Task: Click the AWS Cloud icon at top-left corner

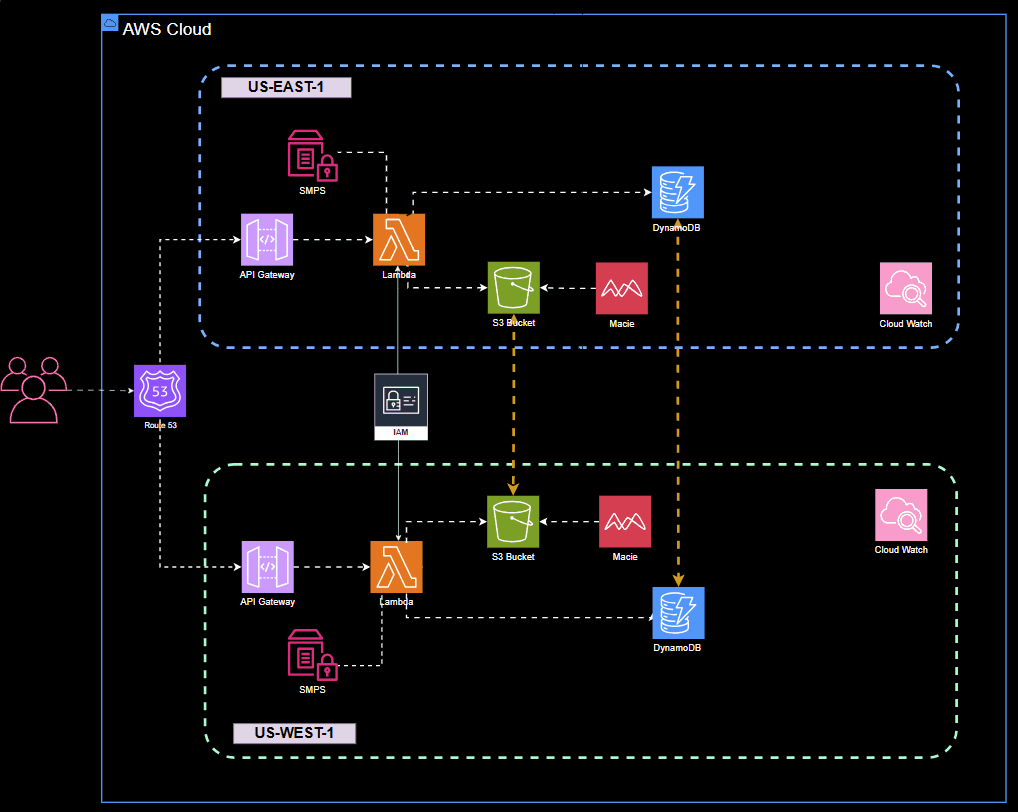Action: pyautogui.click(x=110, y=23)
